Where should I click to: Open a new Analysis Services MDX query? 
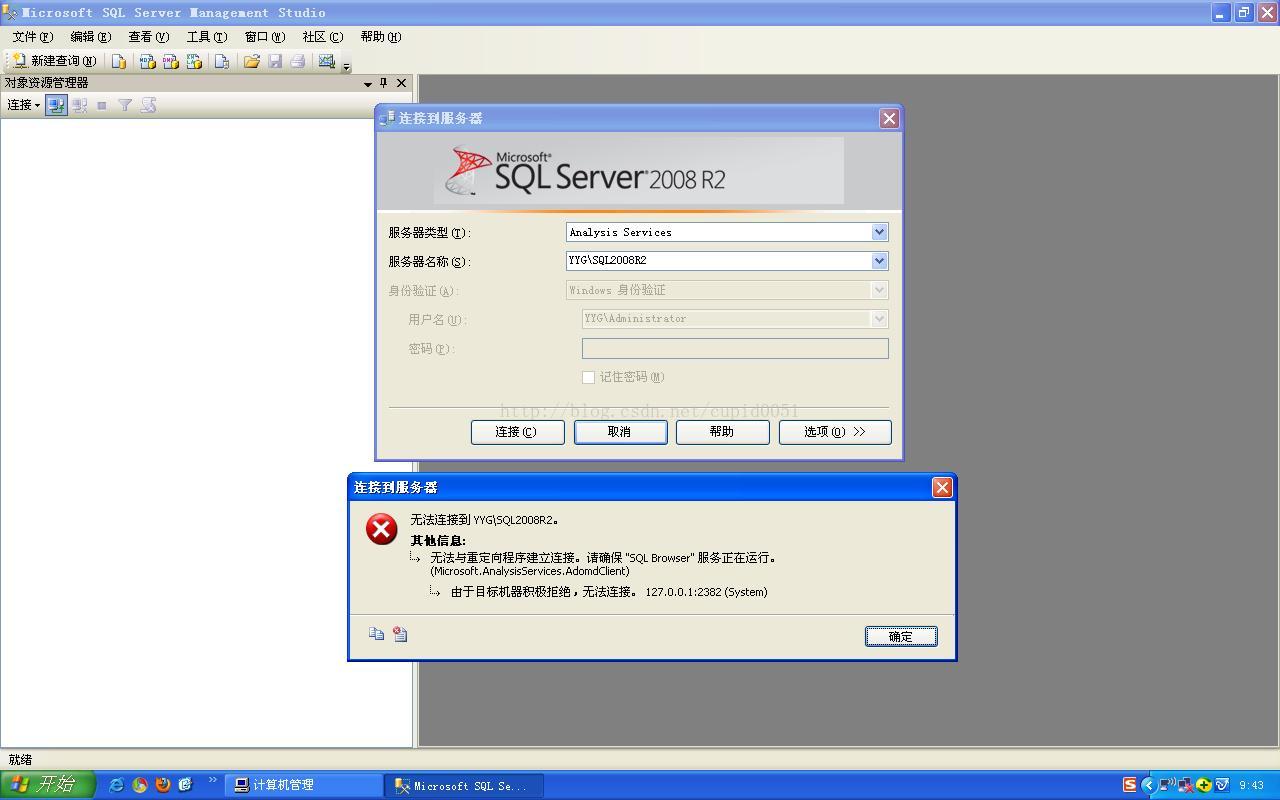147,61
